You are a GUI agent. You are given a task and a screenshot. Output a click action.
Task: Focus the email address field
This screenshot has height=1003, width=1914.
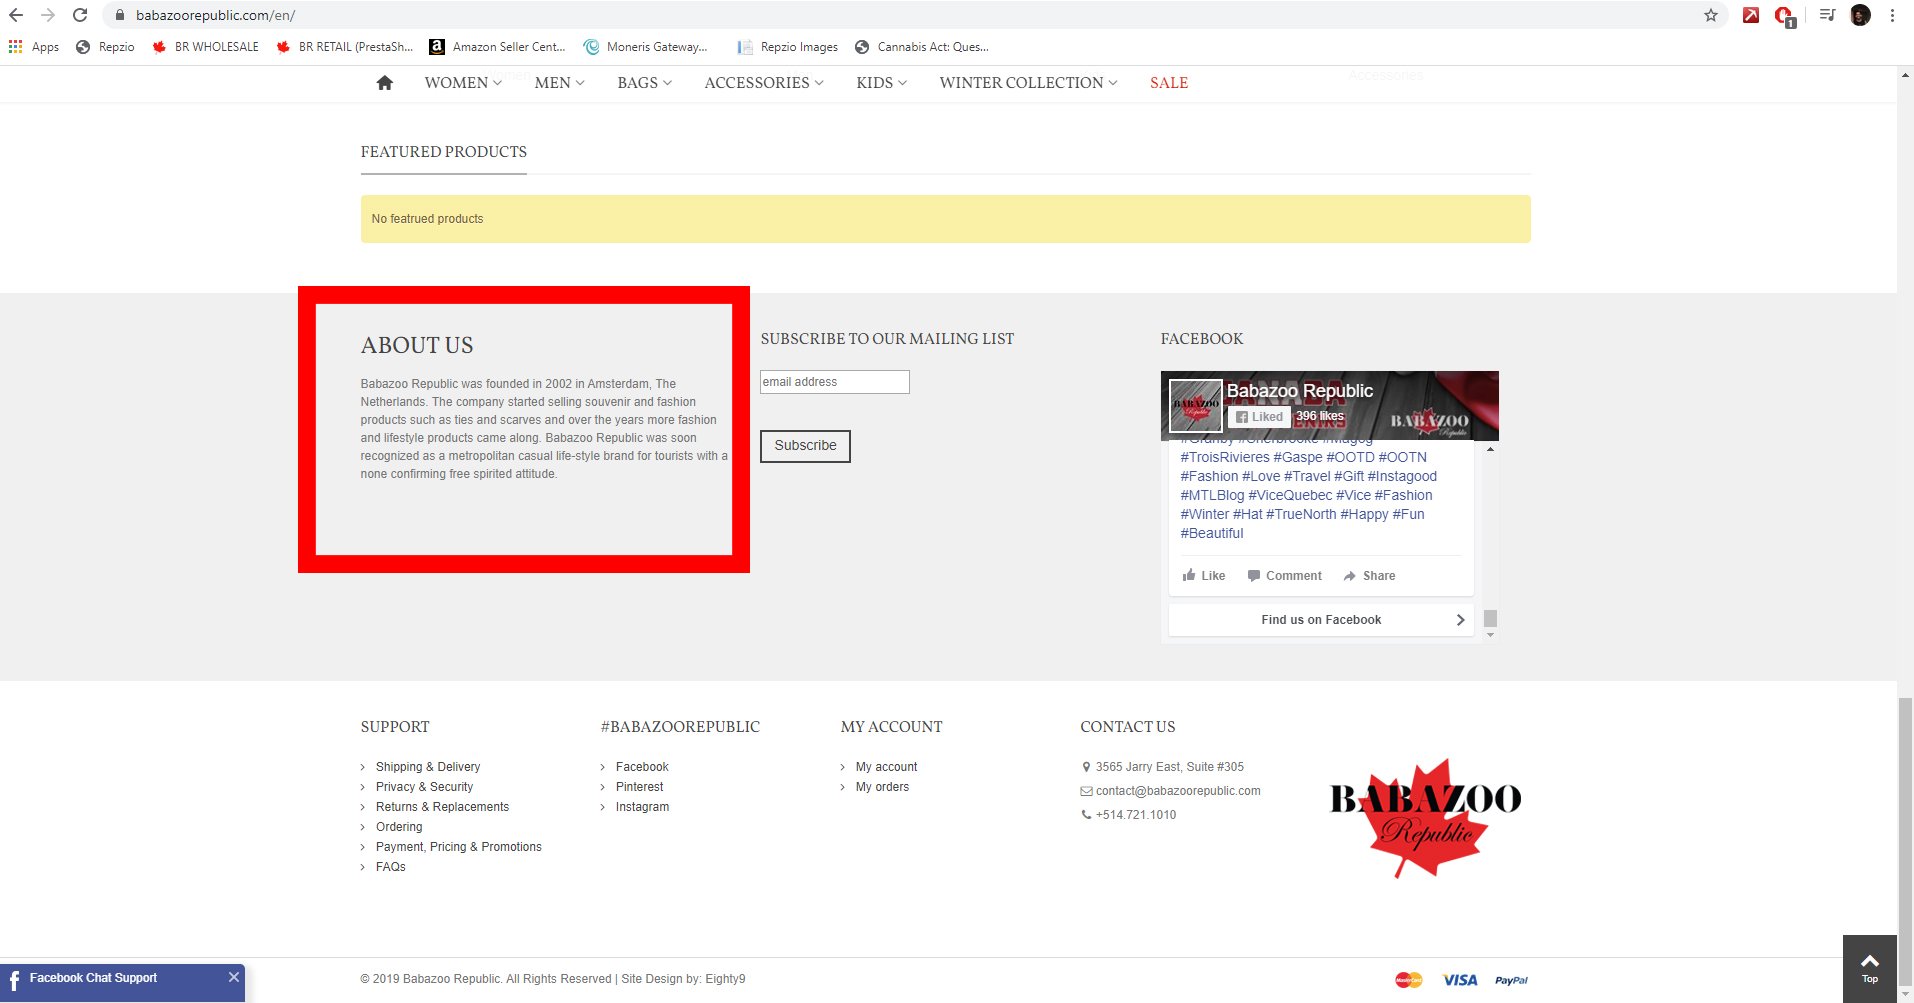[x=835, y=382]
